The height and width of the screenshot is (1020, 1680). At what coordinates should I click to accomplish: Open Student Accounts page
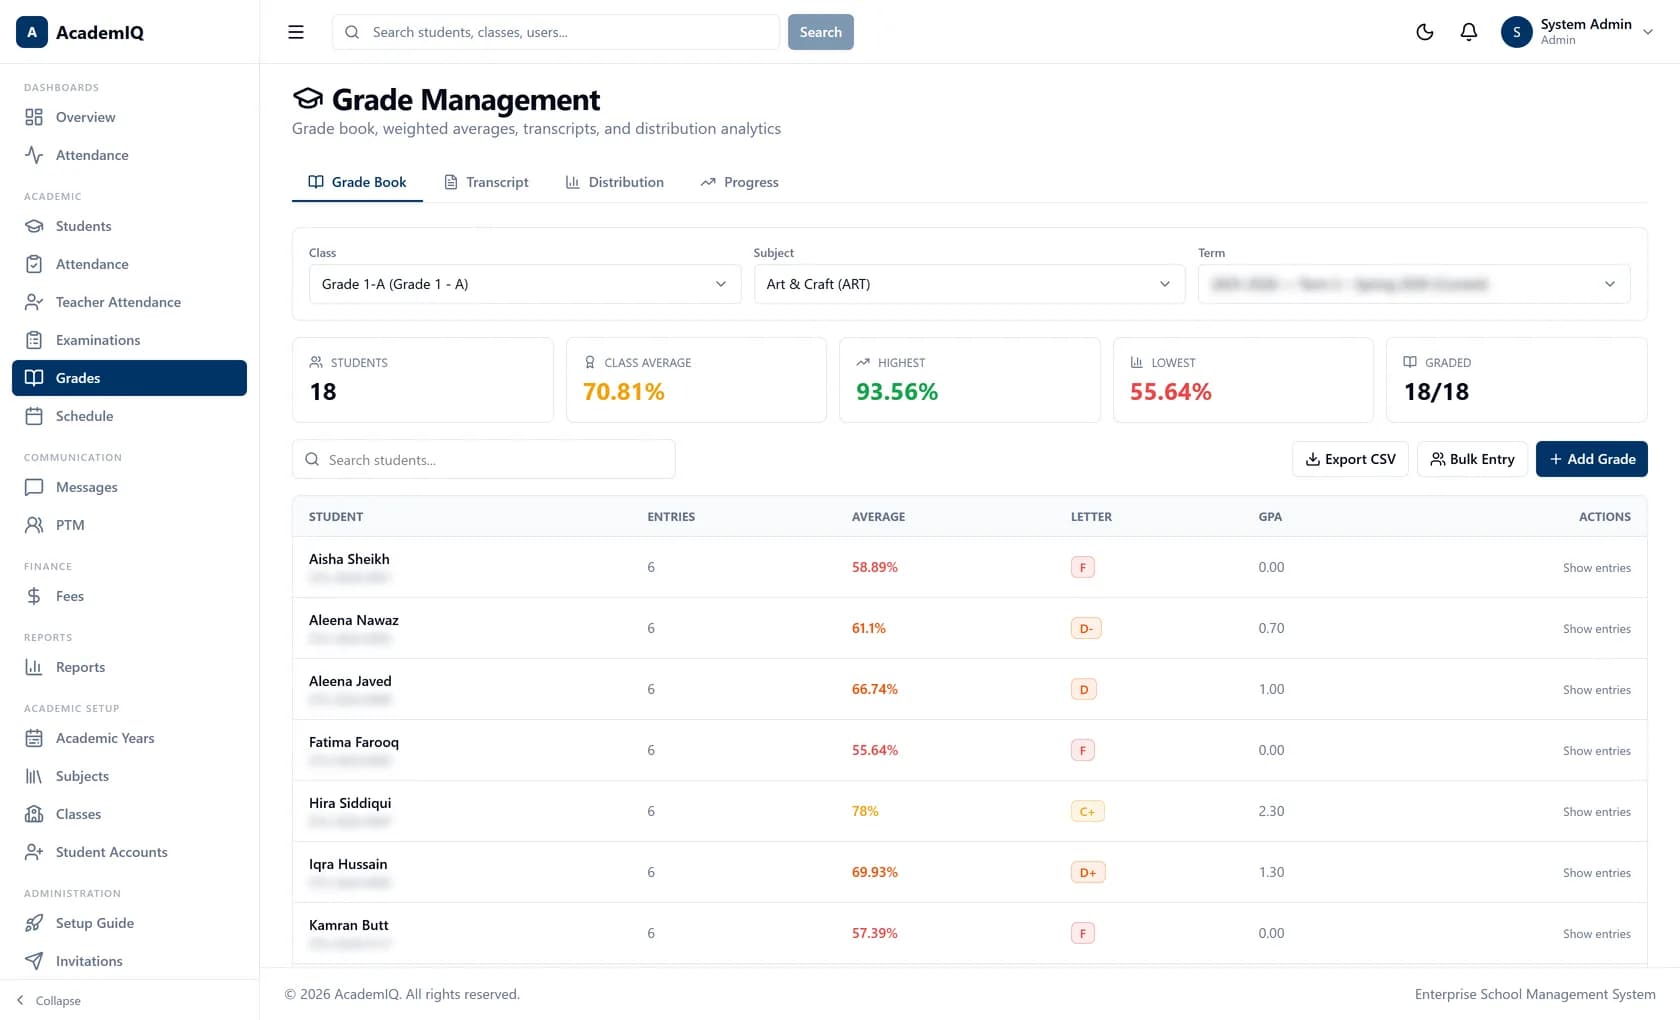tap(129, 852)
